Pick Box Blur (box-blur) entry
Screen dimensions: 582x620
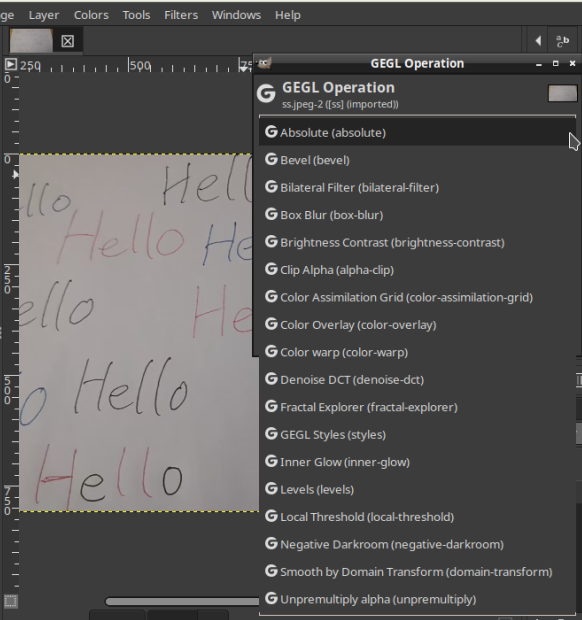tap(417, 215)
